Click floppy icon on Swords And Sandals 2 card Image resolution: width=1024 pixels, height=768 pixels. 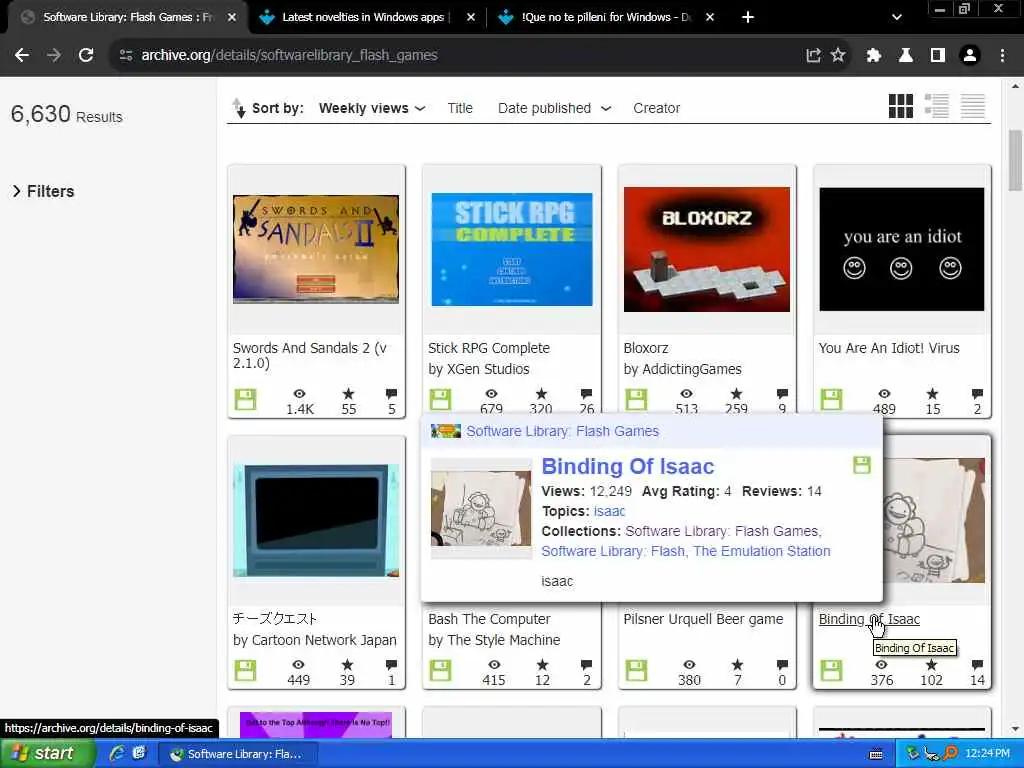pyautogui.click(x=246, y=399)
